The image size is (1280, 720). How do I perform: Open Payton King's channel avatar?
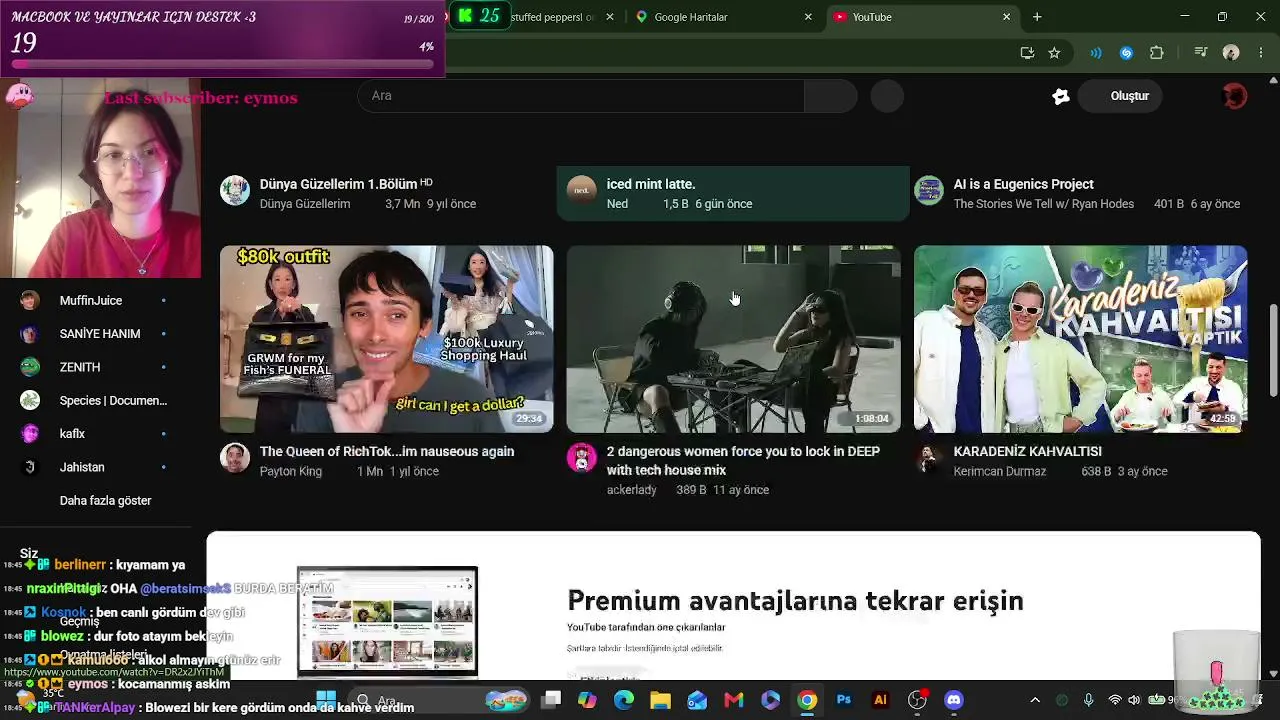(x=235, y=458)
